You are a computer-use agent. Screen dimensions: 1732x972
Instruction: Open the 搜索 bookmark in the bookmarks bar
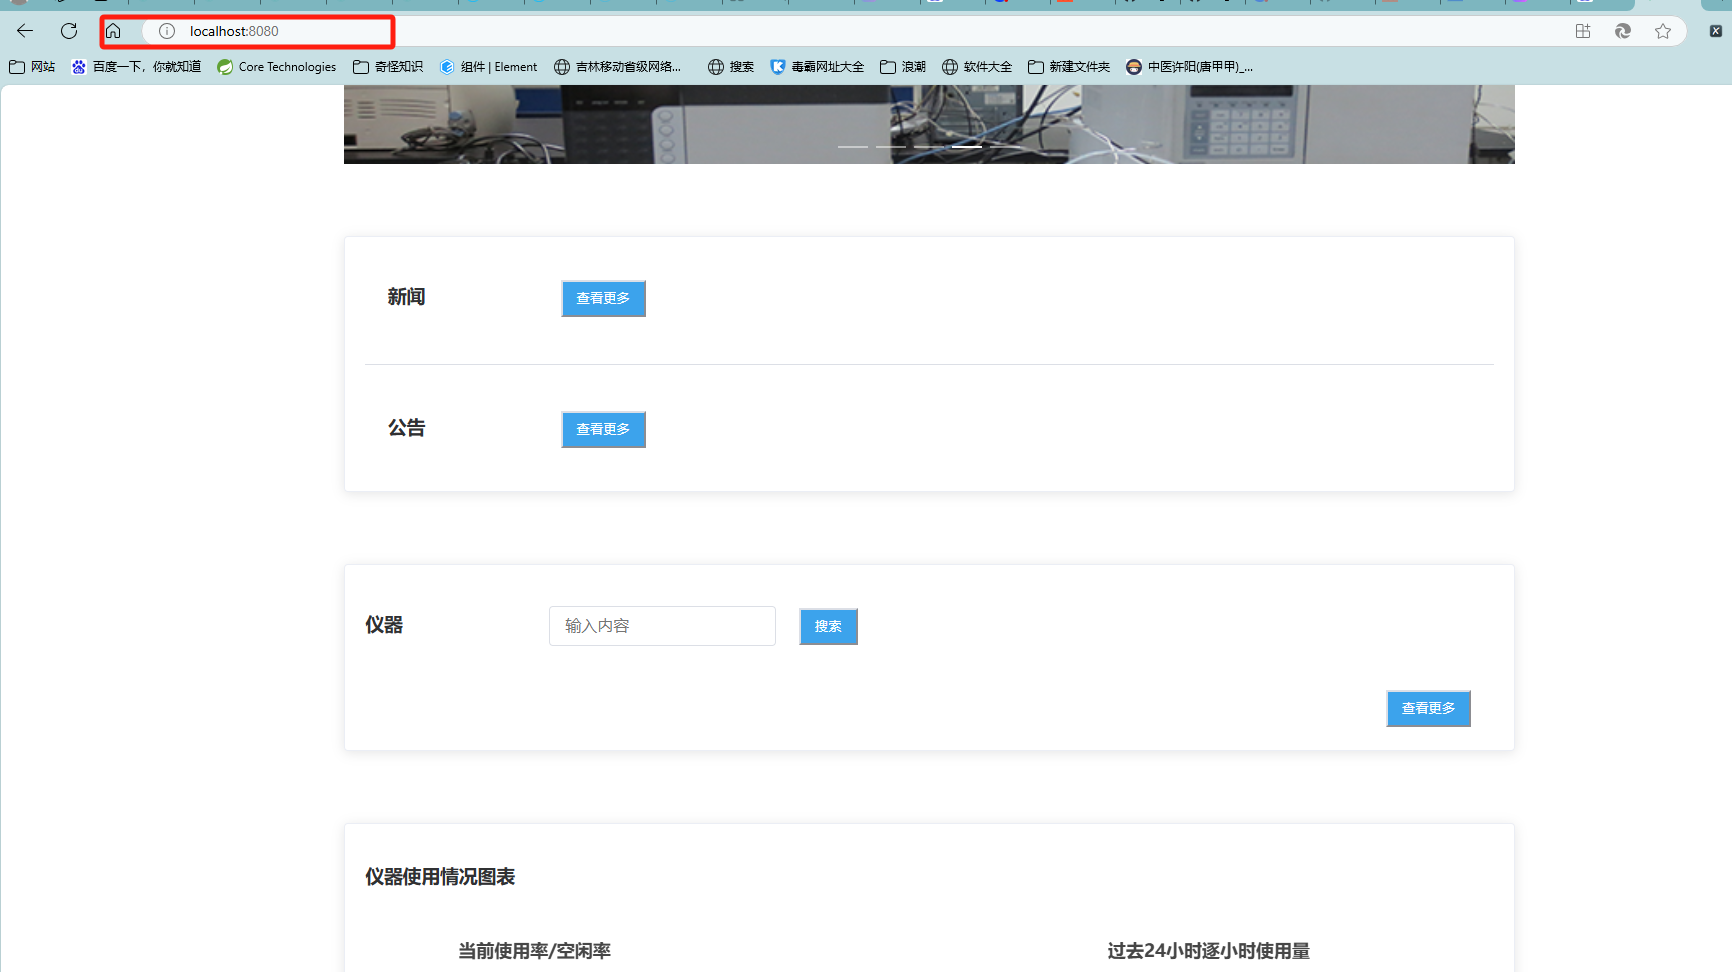[731, 67]
